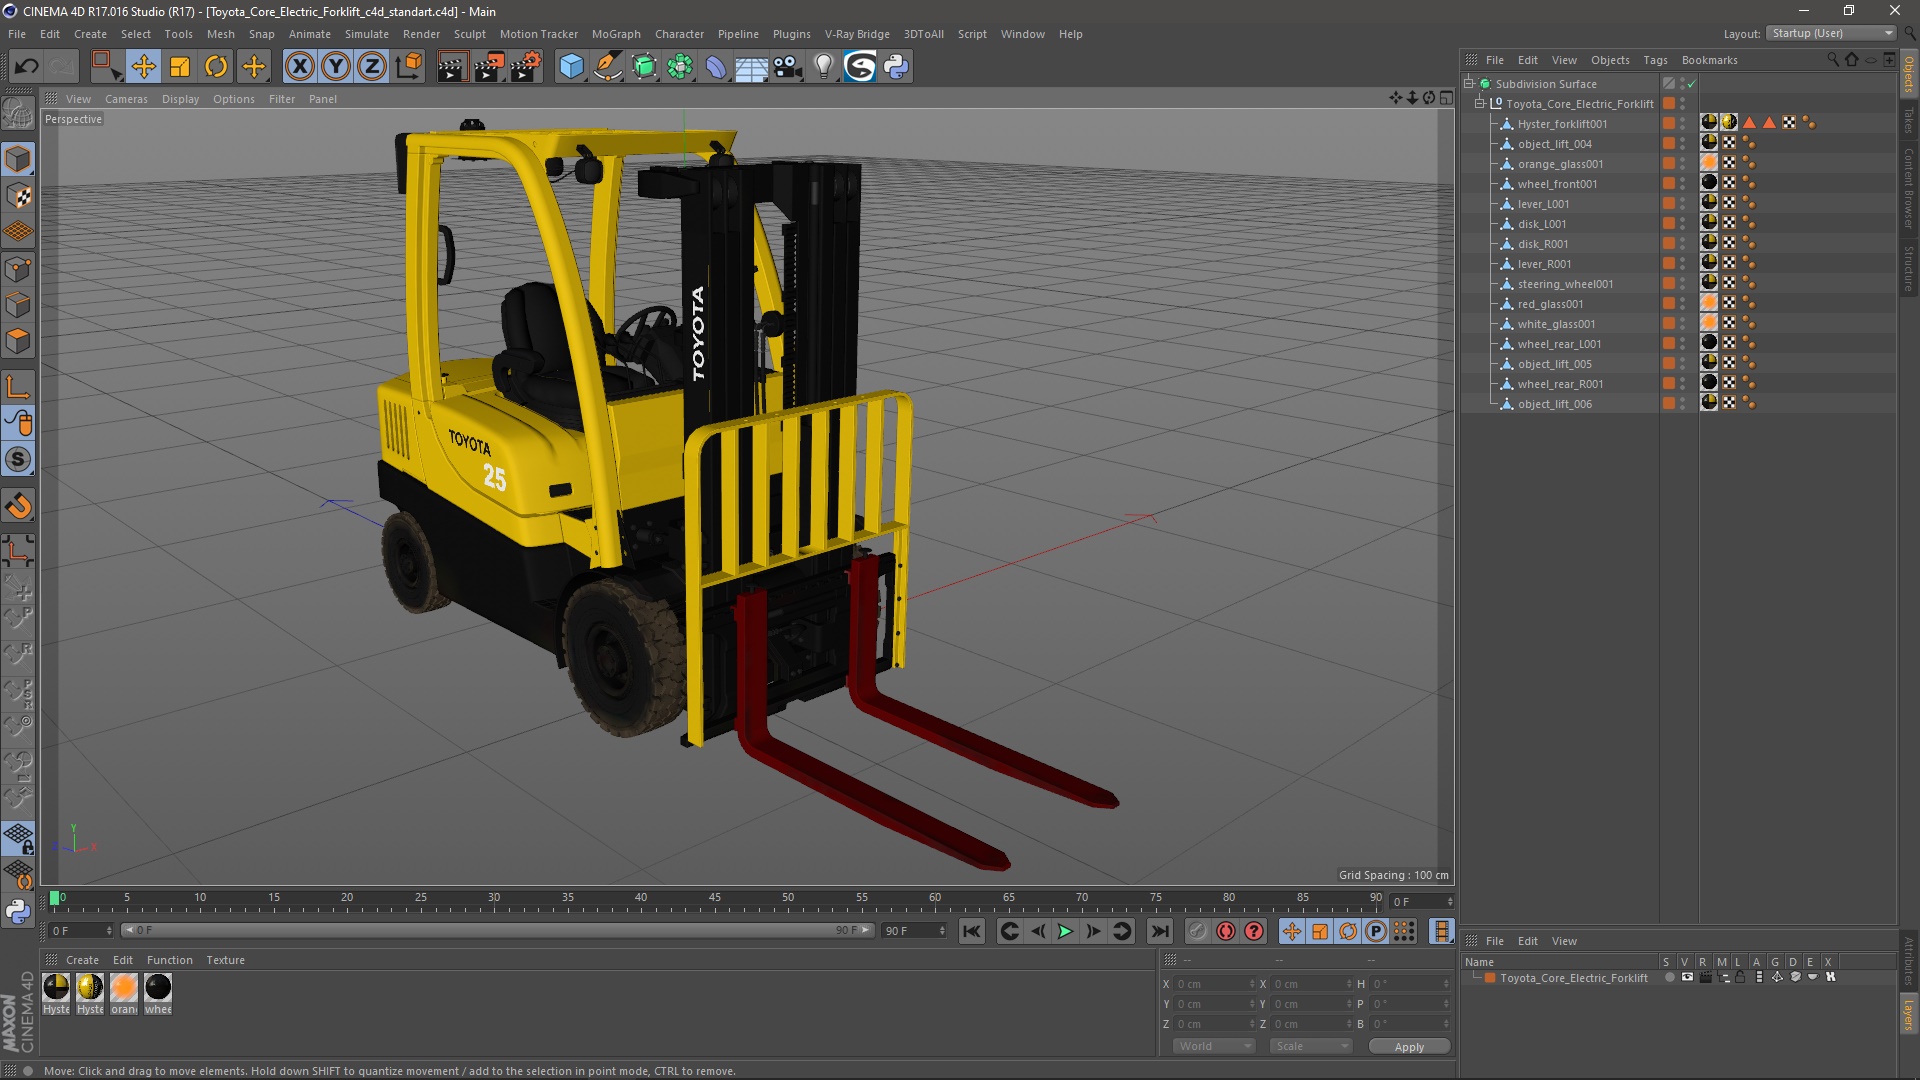1920x1080 pixels.
Task: Go to end of animation button
Action: click(x=1159, y=931)
